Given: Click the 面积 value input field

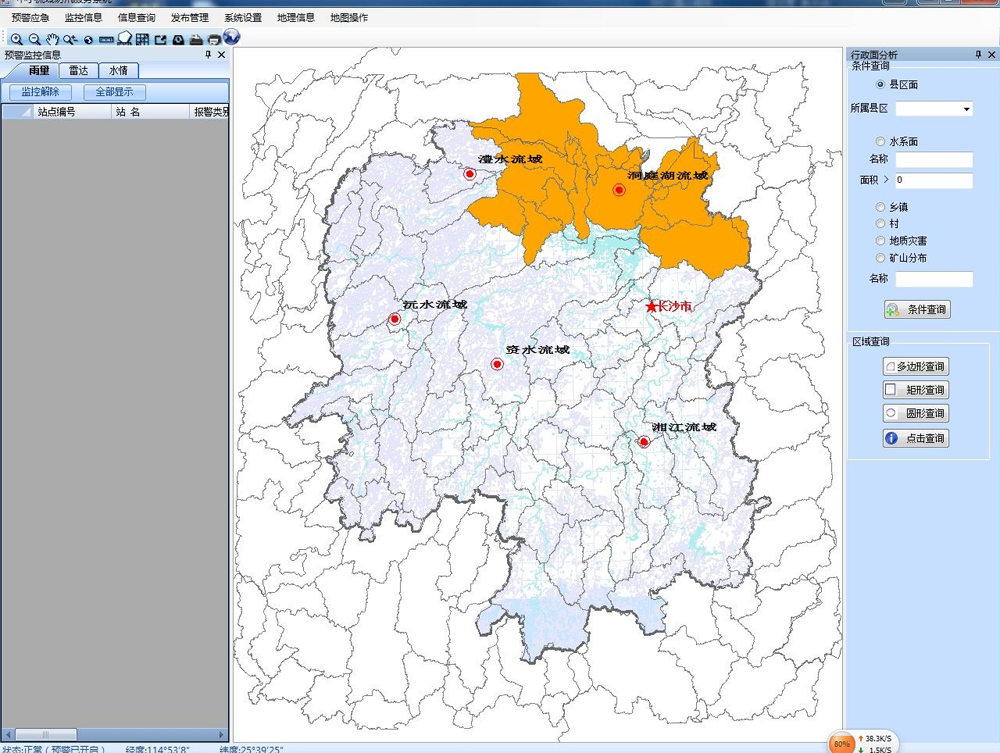Looking at the screenshot, I should coord(934,181).
